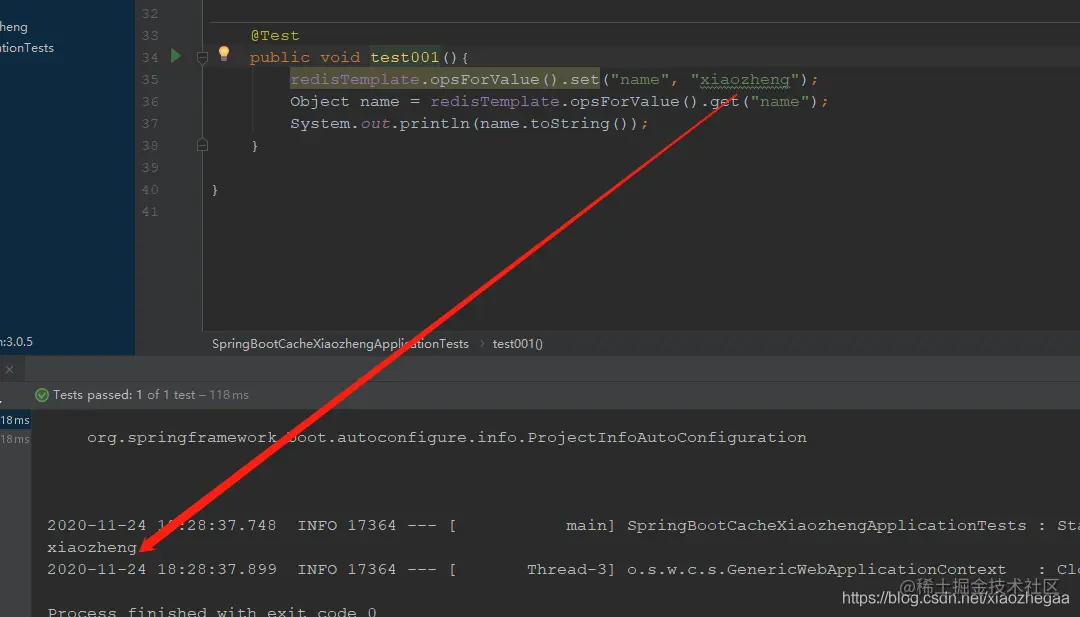The image size is (1080, 617).
Task: Select SpringBootCacheXiaozhengApplicationTests breadcrumb
Action: (x=340, y=344)
